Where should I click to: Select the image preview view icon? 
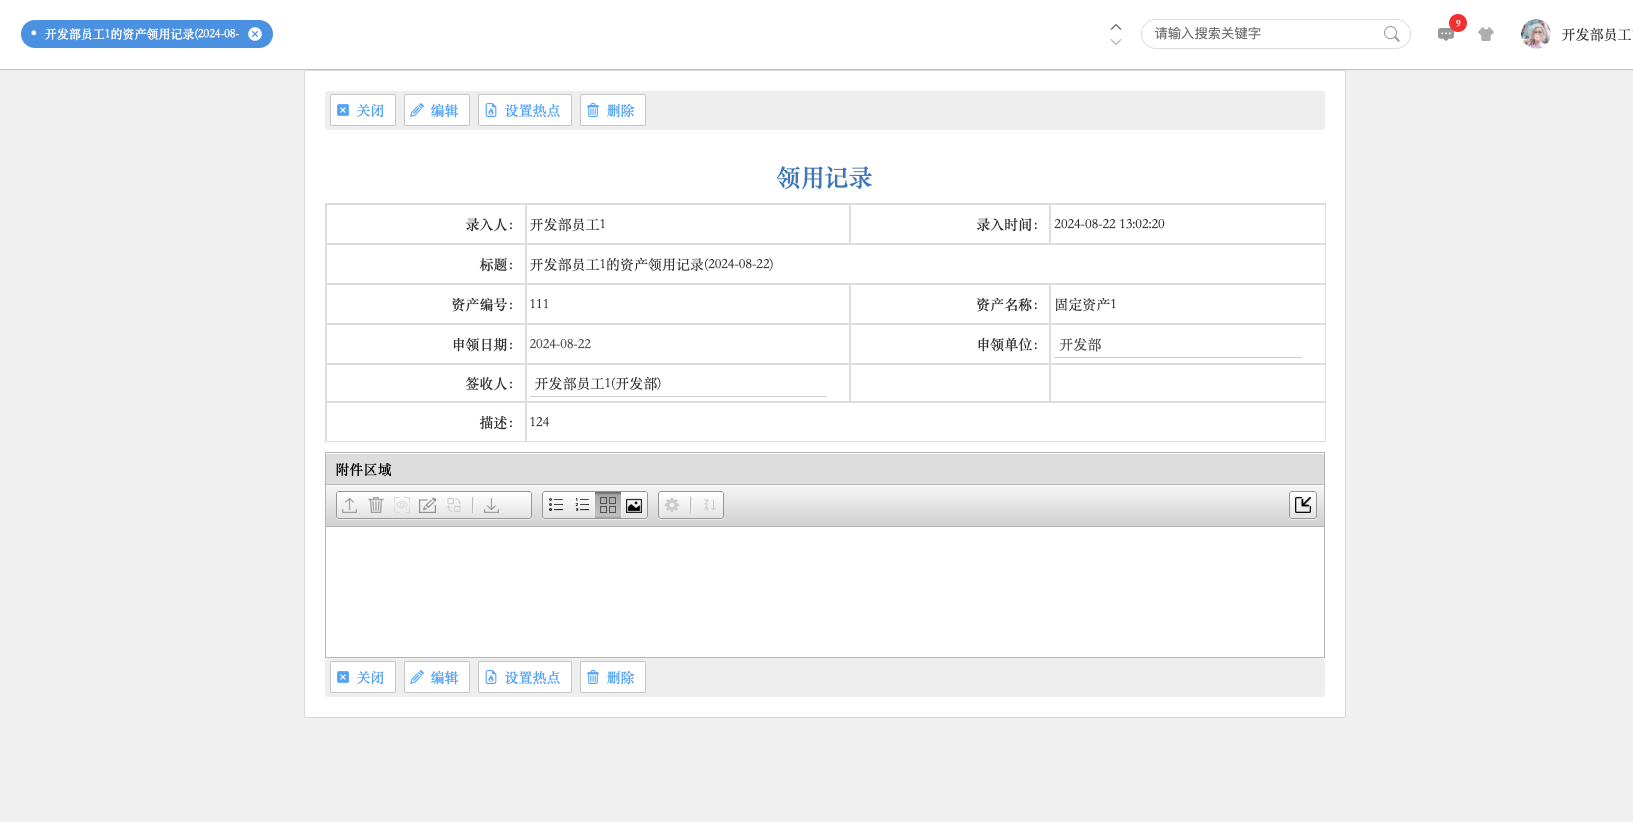(x=634, y=505)
